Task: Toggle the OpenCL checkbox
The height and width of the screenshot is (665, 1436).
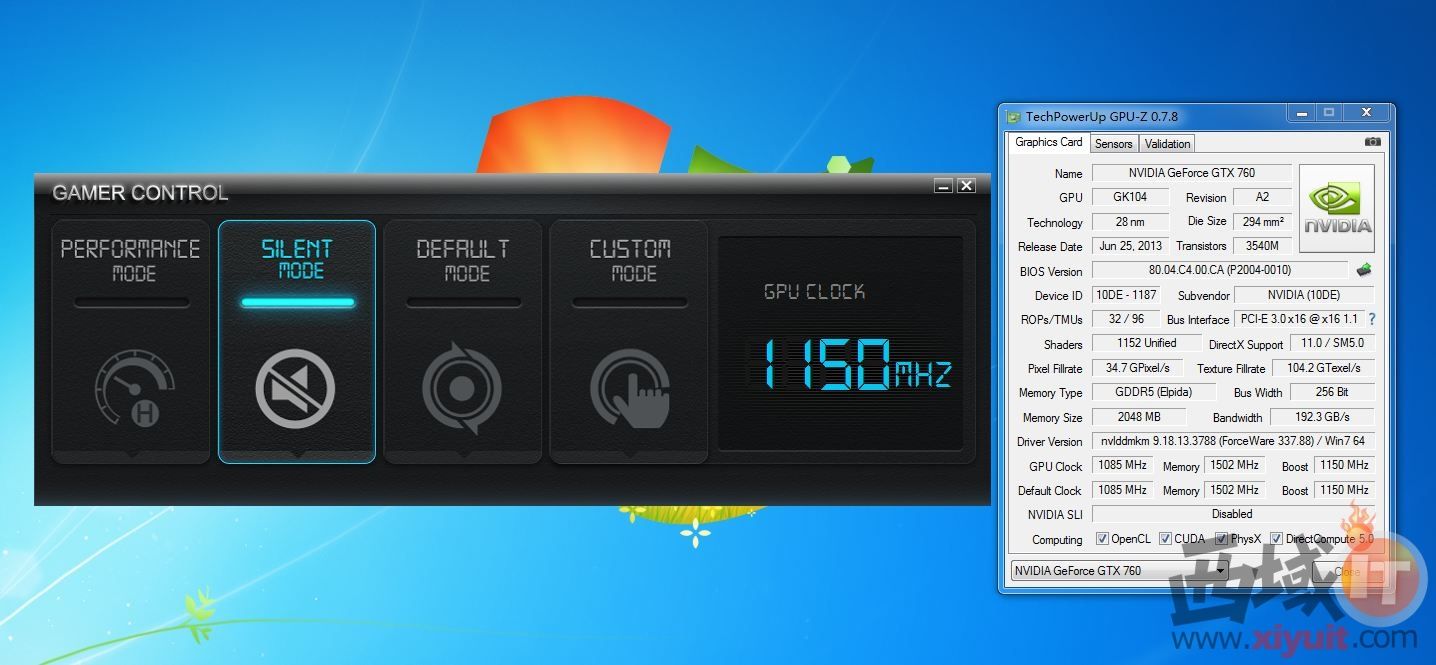Action: (1102, 538)
